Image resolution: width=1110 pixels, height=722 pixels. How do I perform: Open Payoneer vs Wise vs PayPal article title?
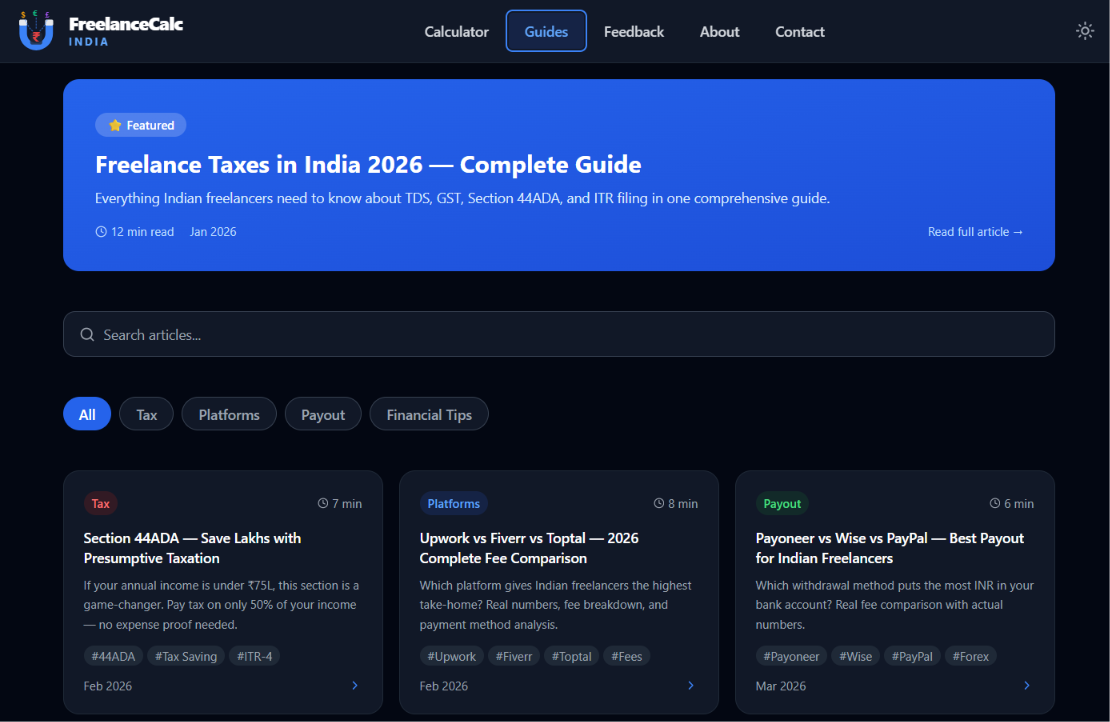pos(889,548)
